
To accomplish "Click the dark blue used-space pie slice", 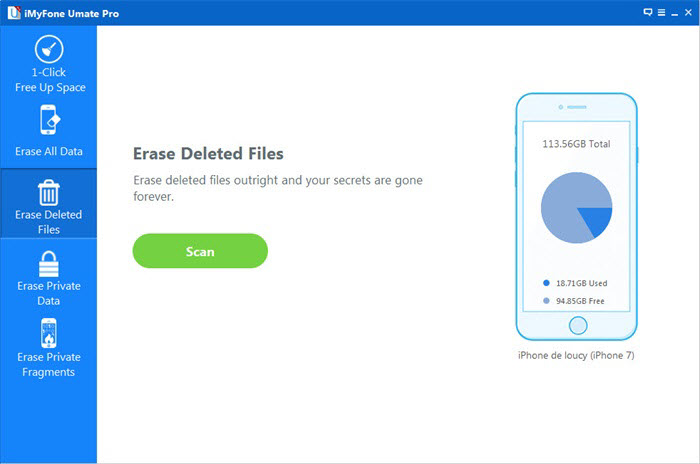I will click(597, 221).
